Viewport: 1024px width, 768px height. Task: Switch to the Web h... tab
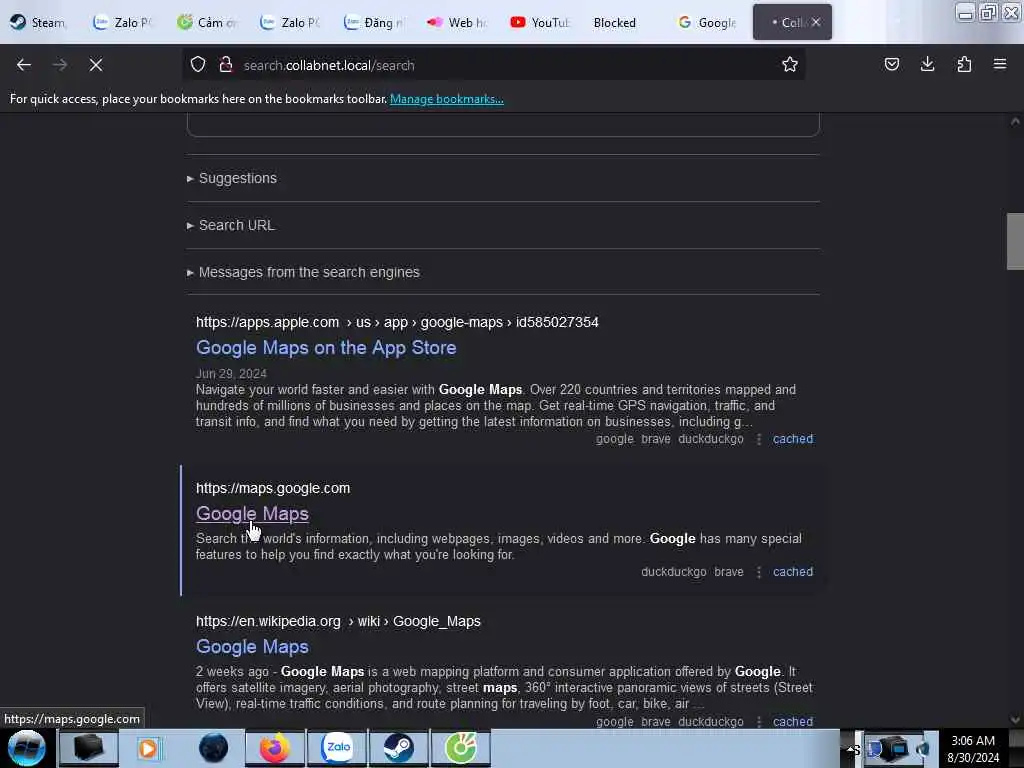456,23
